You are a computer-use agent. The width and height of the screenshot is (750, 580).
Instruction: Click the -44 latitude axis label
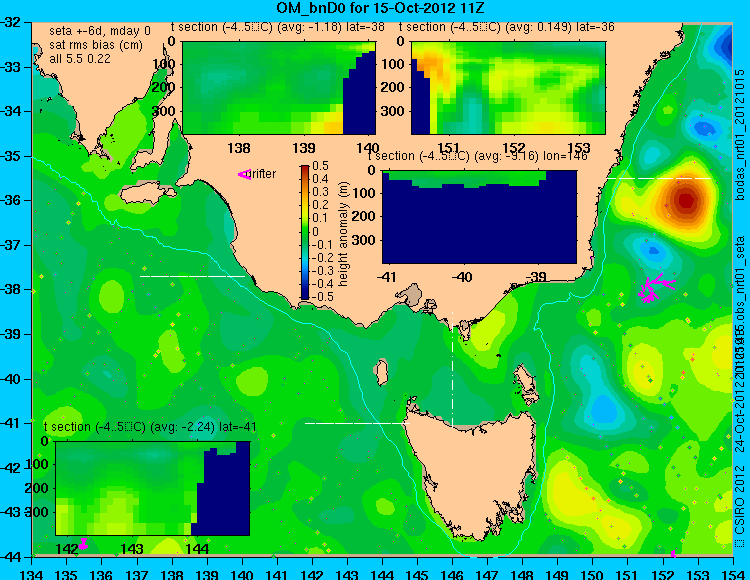click(12, 557)
